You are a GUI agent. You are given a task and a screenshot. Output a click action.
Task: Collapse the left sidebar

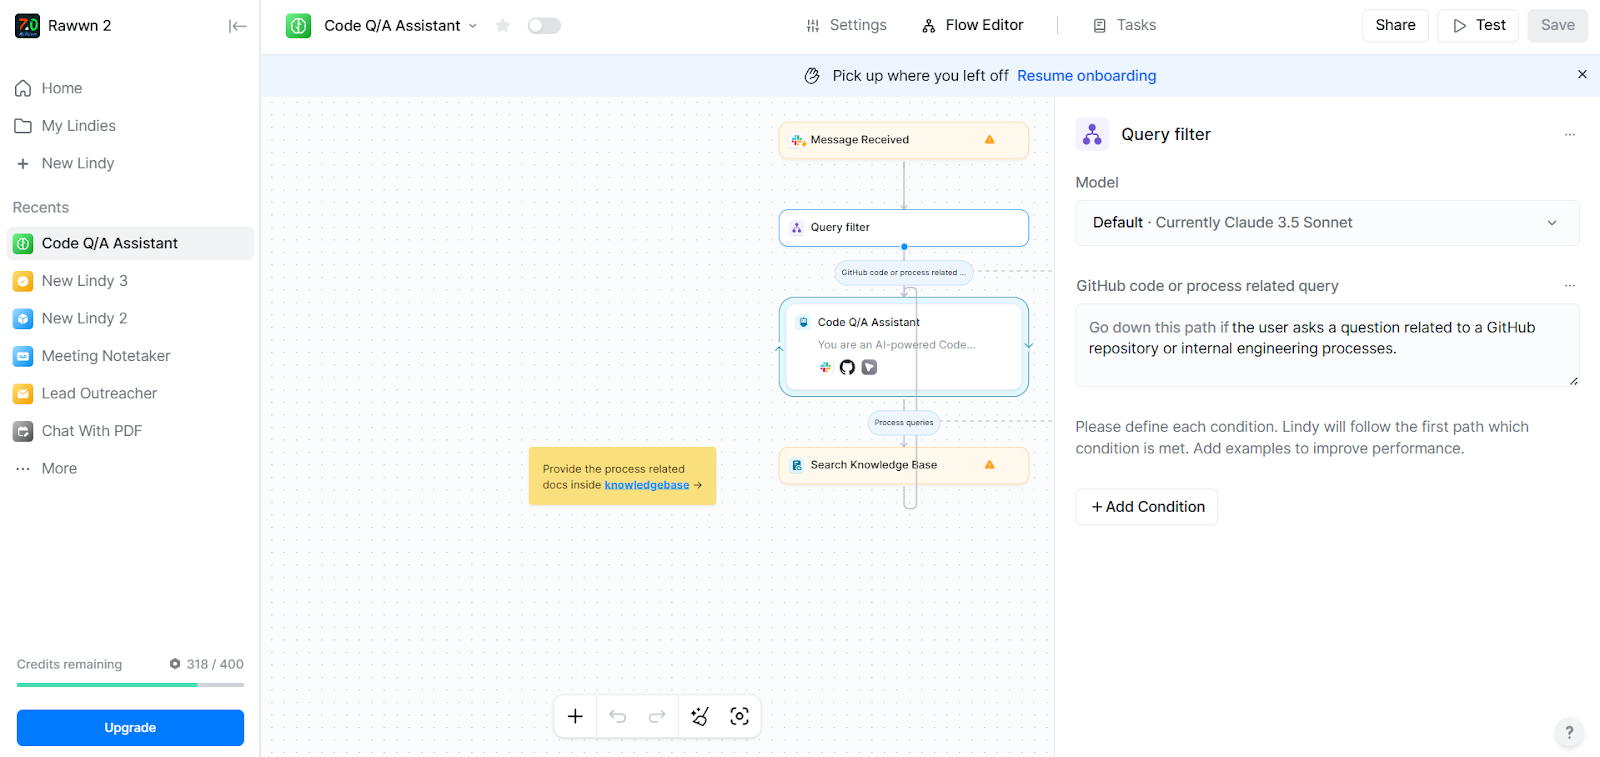[x=237, y=26]
